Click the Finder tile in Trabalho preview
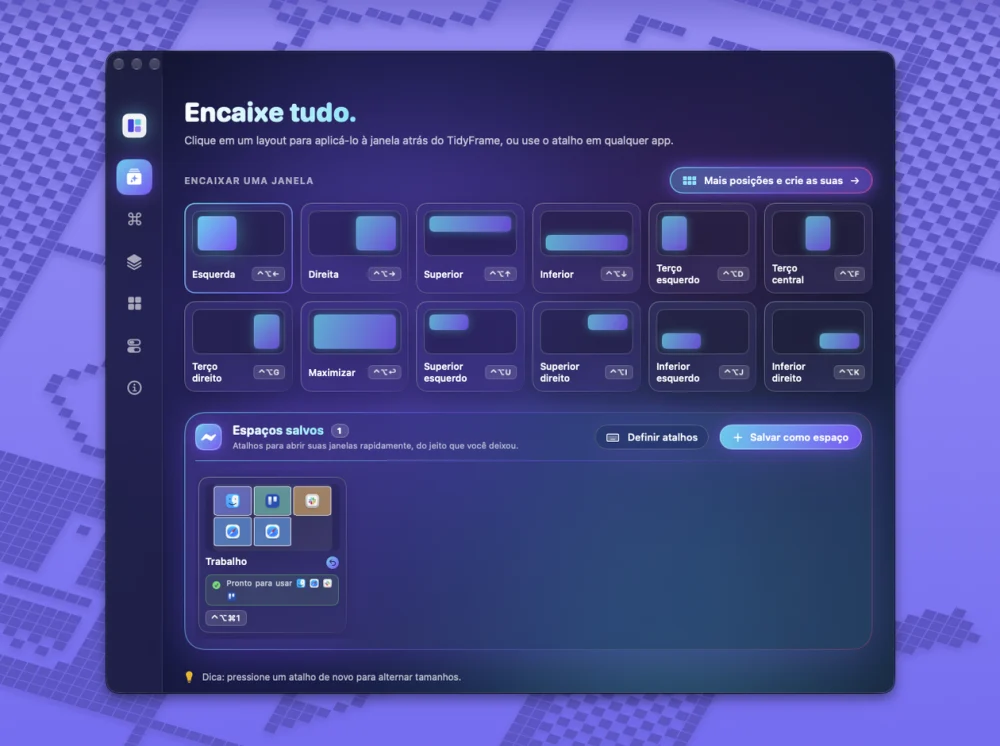 pos(232,501)
